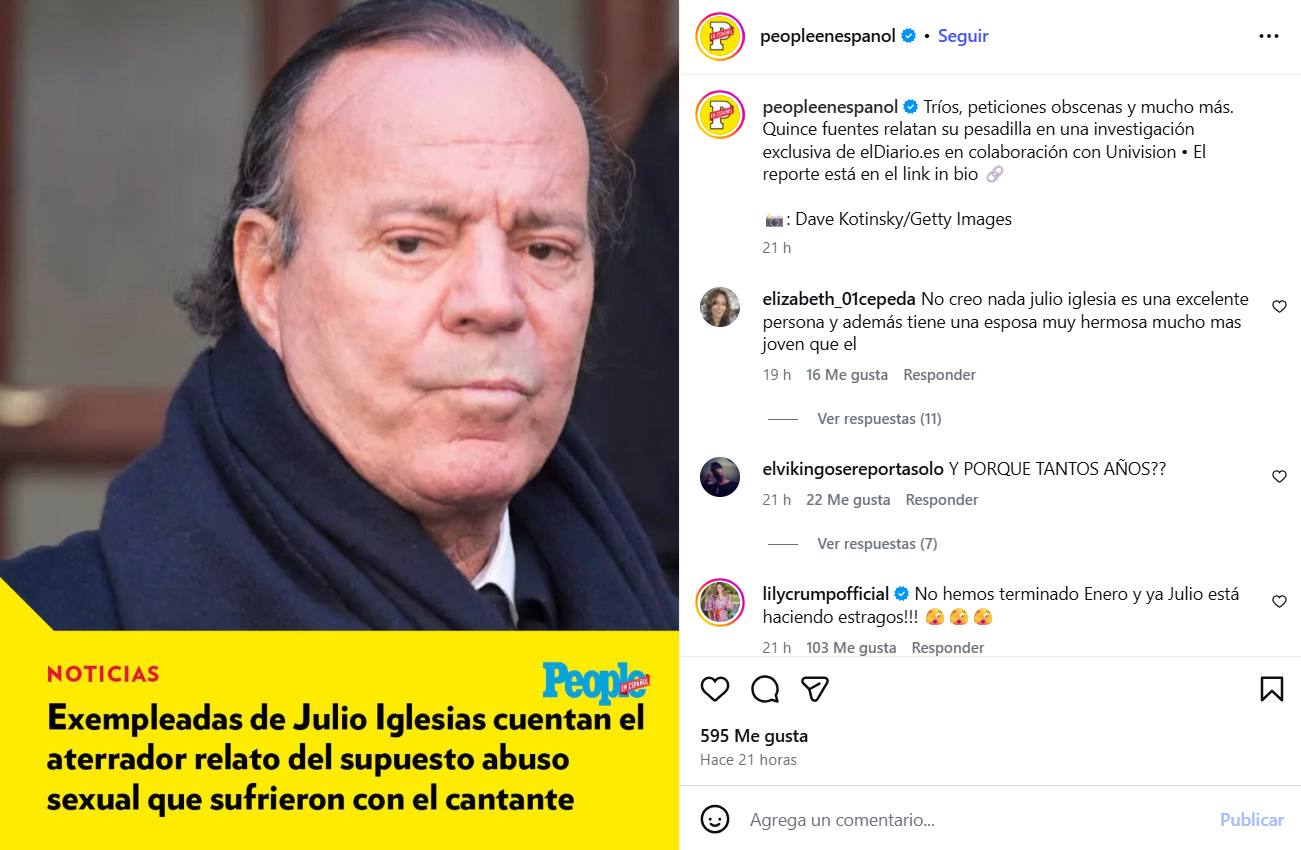View the 103 Me gusta on lilycrumpofficial's comment

(x=851, y=648)
